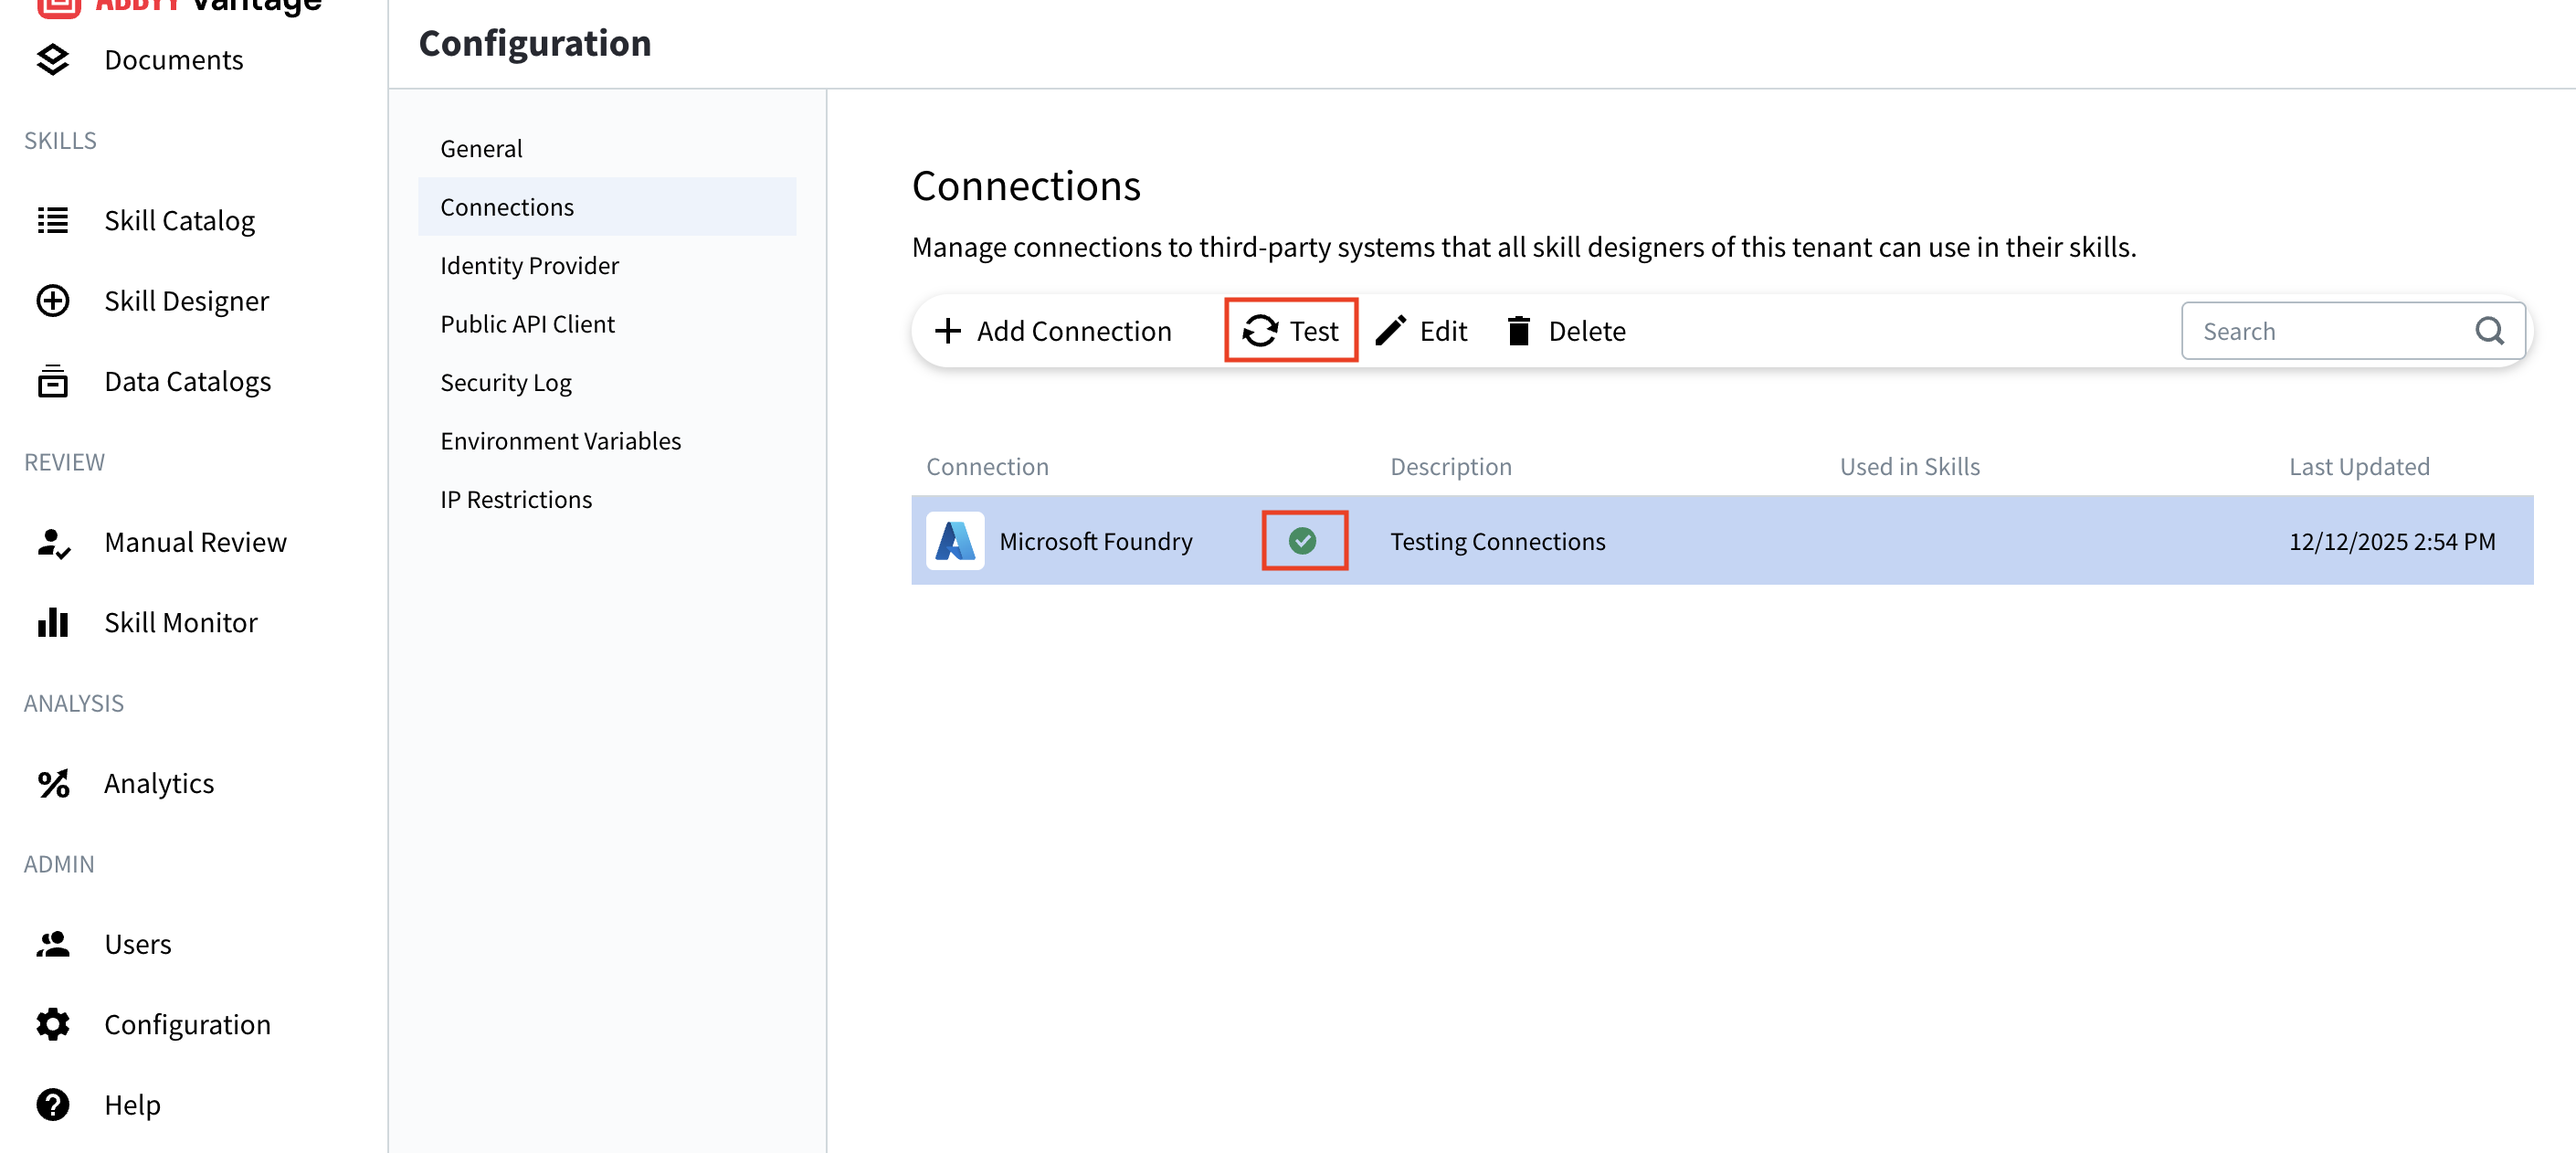Open the Skill Monitor
The image size is (2576, 1153).
click(181, 622)
